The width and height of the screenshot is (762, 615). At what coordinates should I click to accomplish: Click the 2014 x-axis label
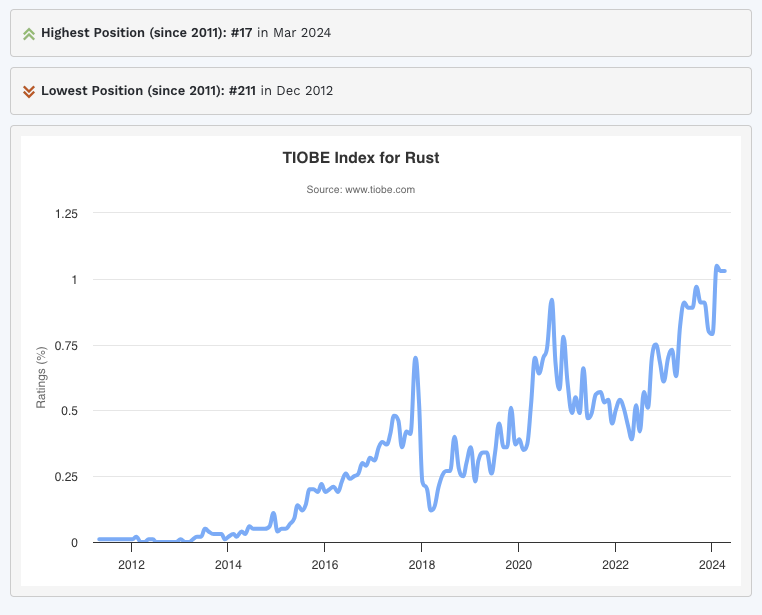coord(228,565)
